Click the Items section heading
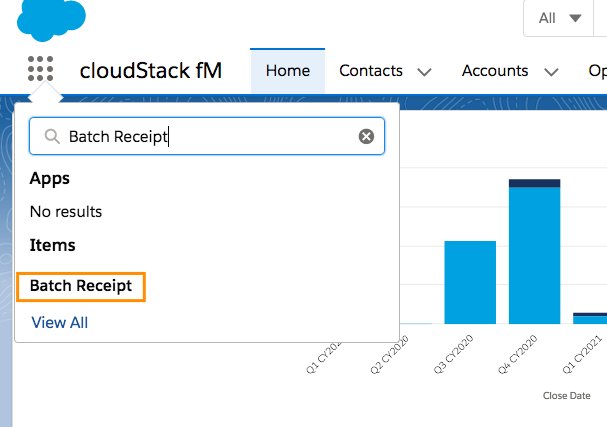This screenshot has height=427, width=607. coord(52,245)
